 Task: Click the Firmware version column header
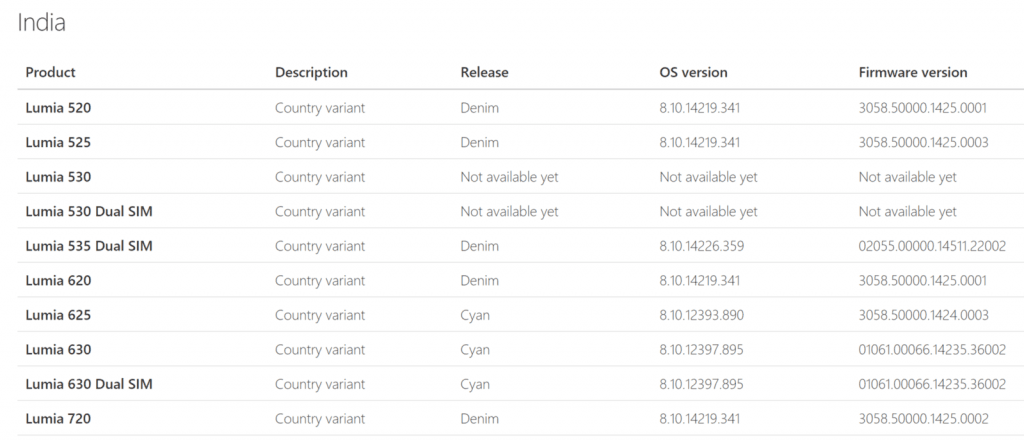912,72
